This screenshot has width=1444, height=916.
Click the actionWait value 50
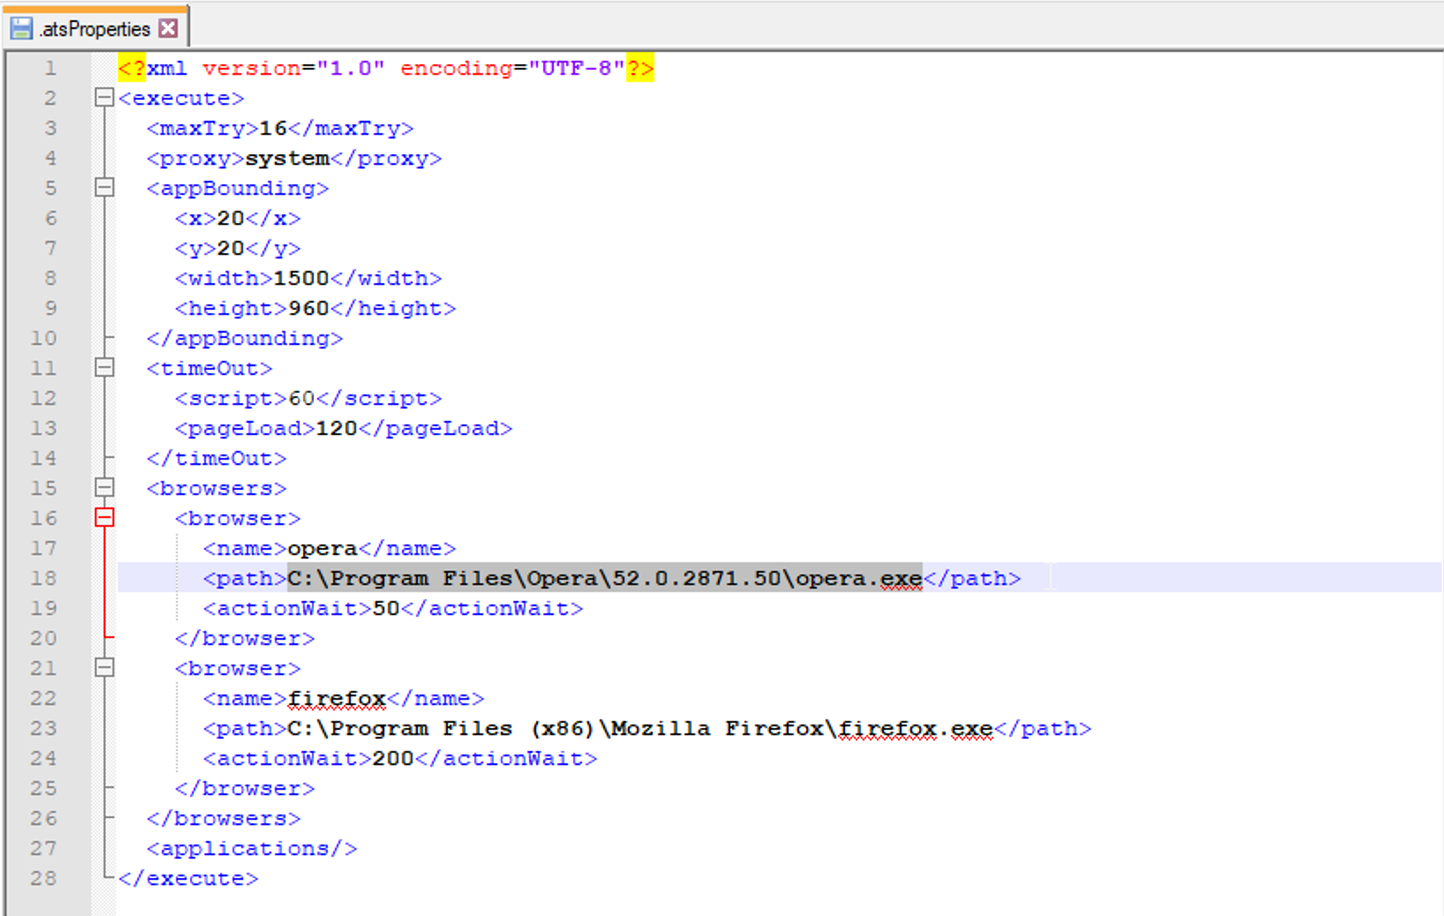tap(386, 608)
